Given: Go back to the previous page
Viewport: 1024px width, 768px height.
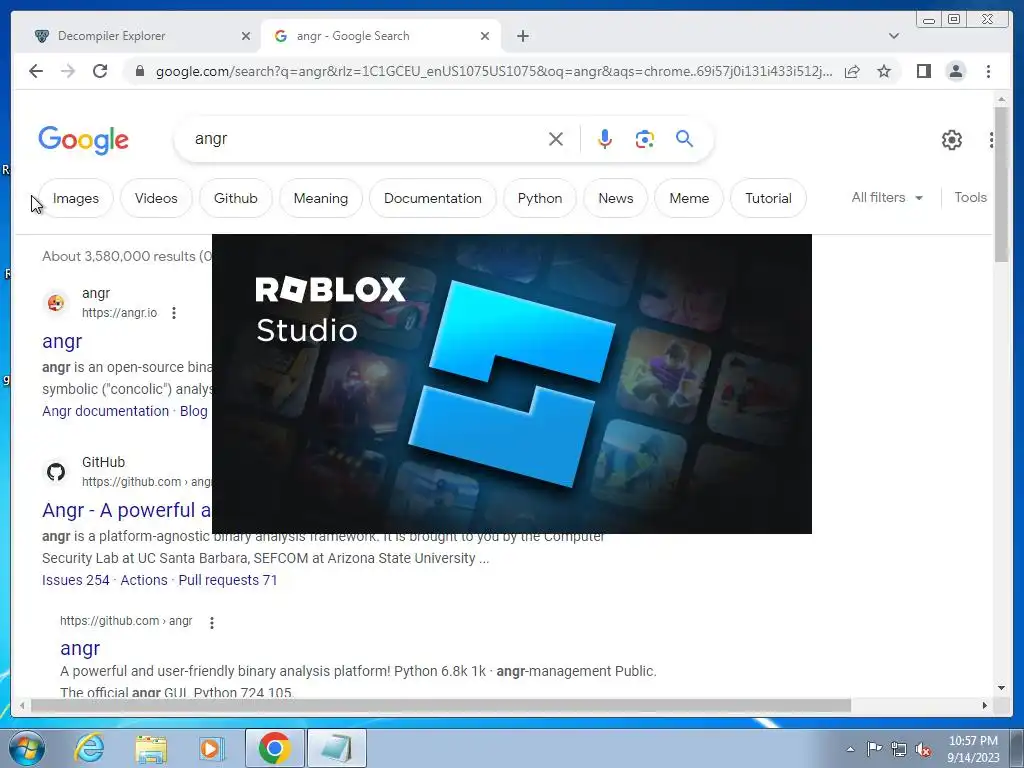Looking at the screenshot, I should coord(36,71).
